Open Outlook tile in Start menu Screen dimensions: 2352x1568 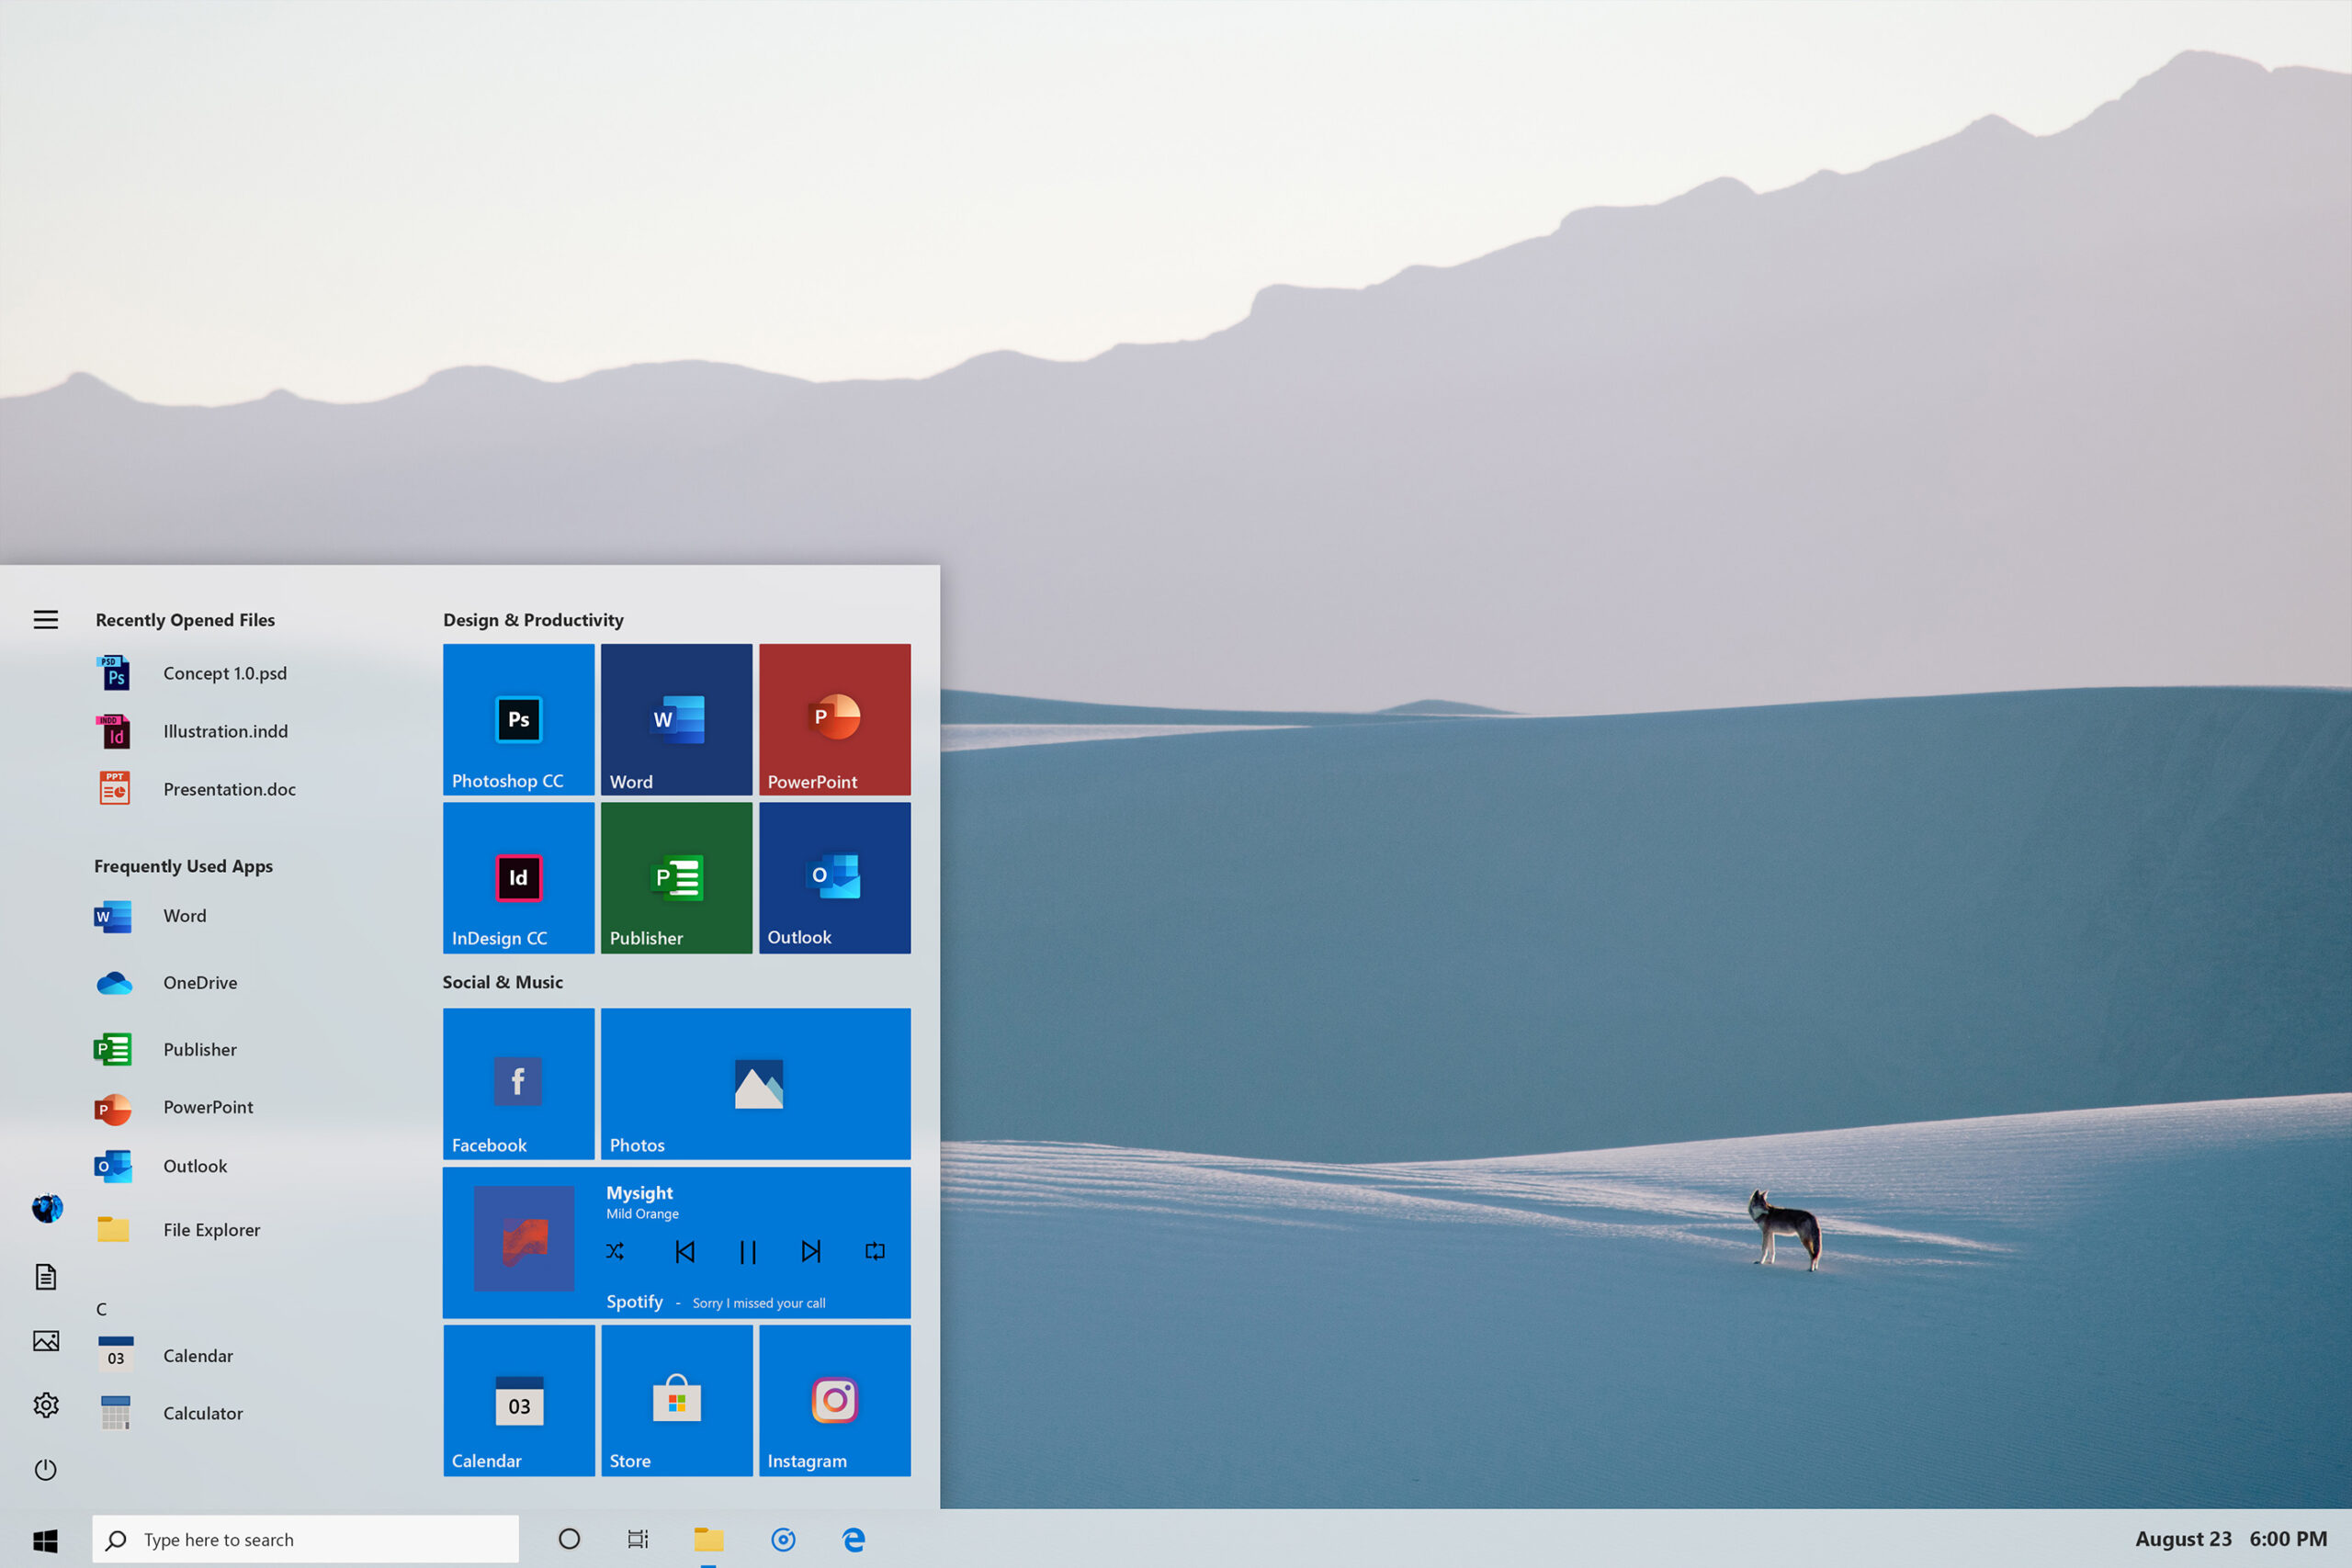point(831,876)
